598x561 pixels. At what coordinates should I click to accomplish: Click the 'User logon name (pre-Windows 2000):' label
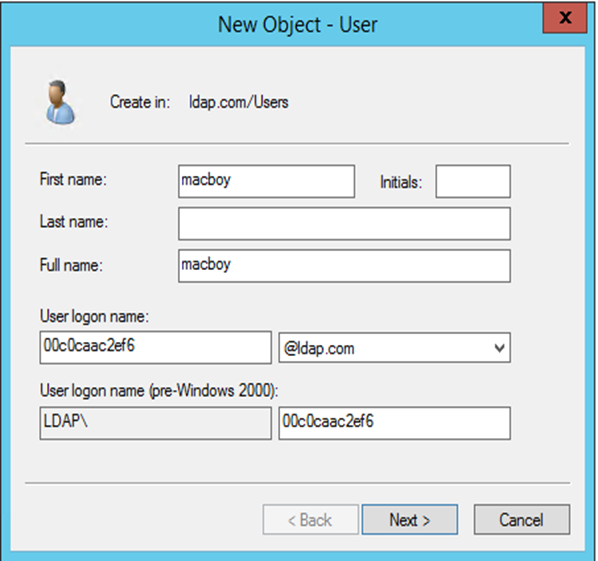click(x=159, y=391)
